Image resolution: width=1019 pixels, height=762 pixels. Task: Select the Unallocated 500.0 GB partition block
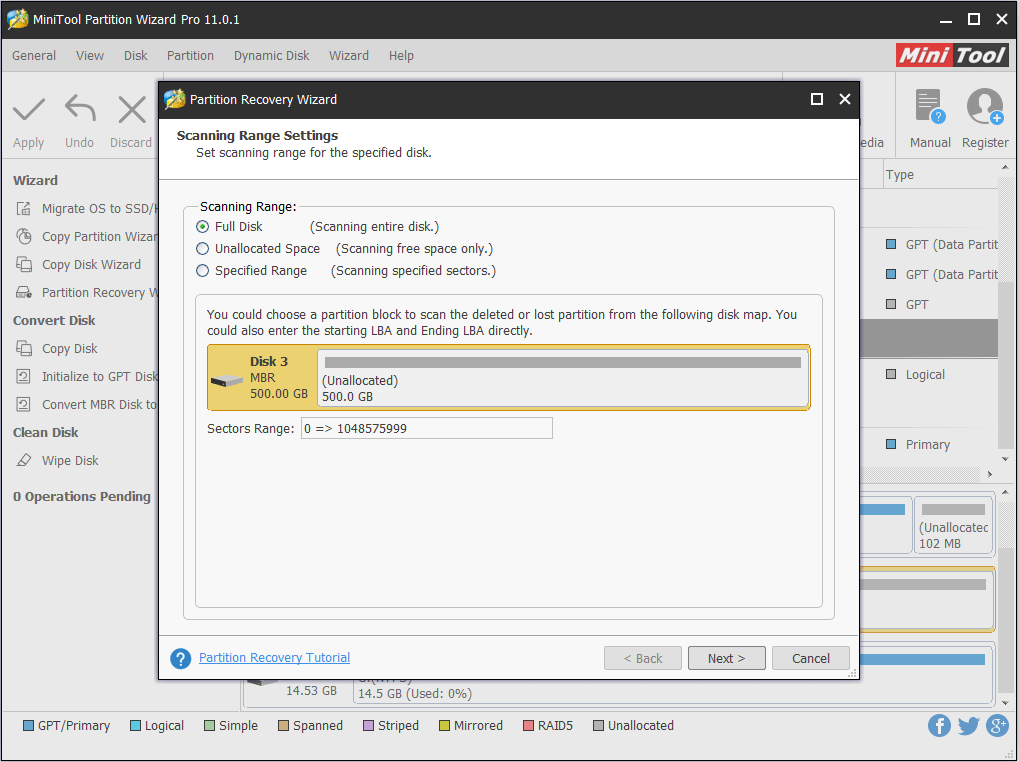click(x=563, y=378)
